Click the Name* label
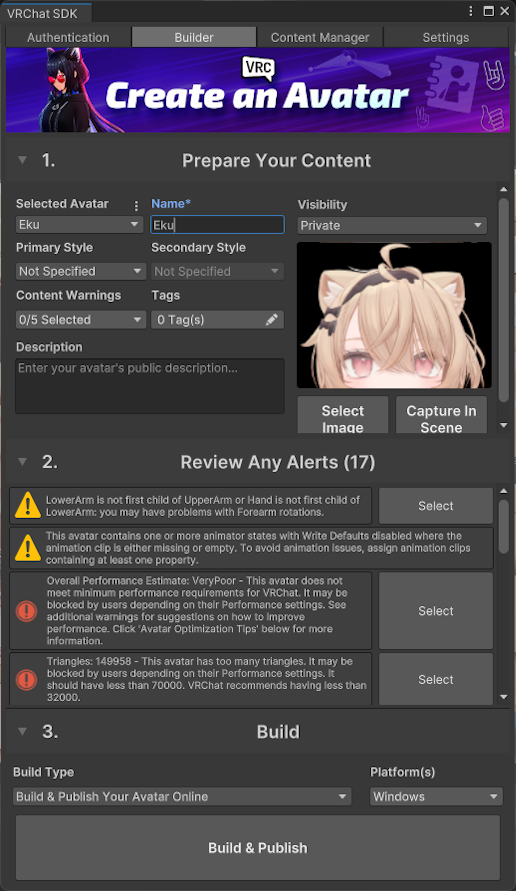 pos(171,203)
